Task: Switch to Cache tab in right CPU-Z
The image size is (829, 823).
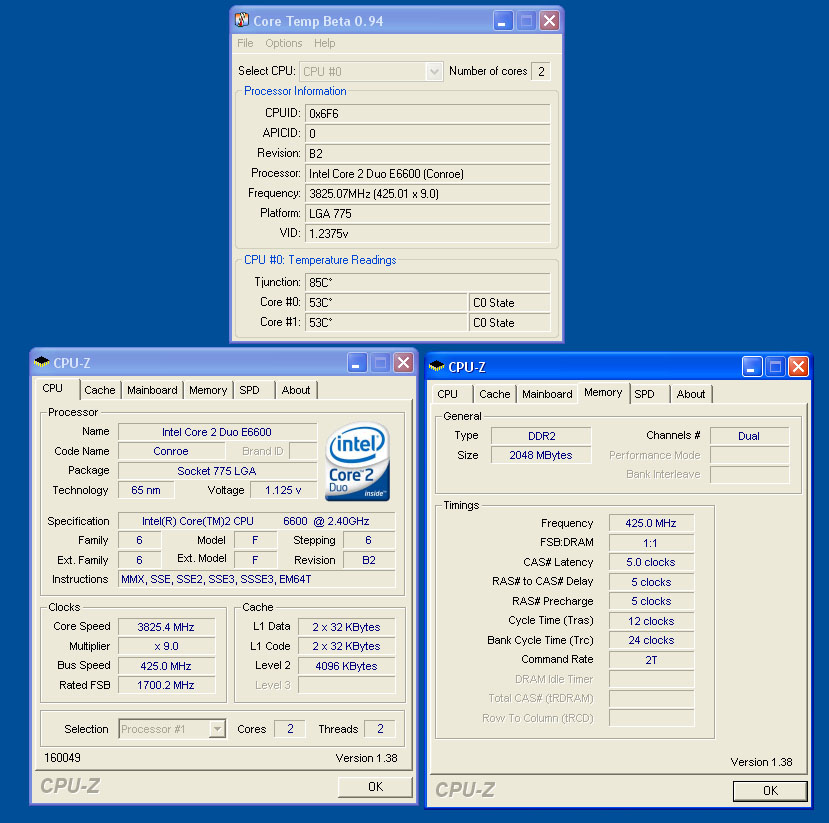Action: point(494,394)
